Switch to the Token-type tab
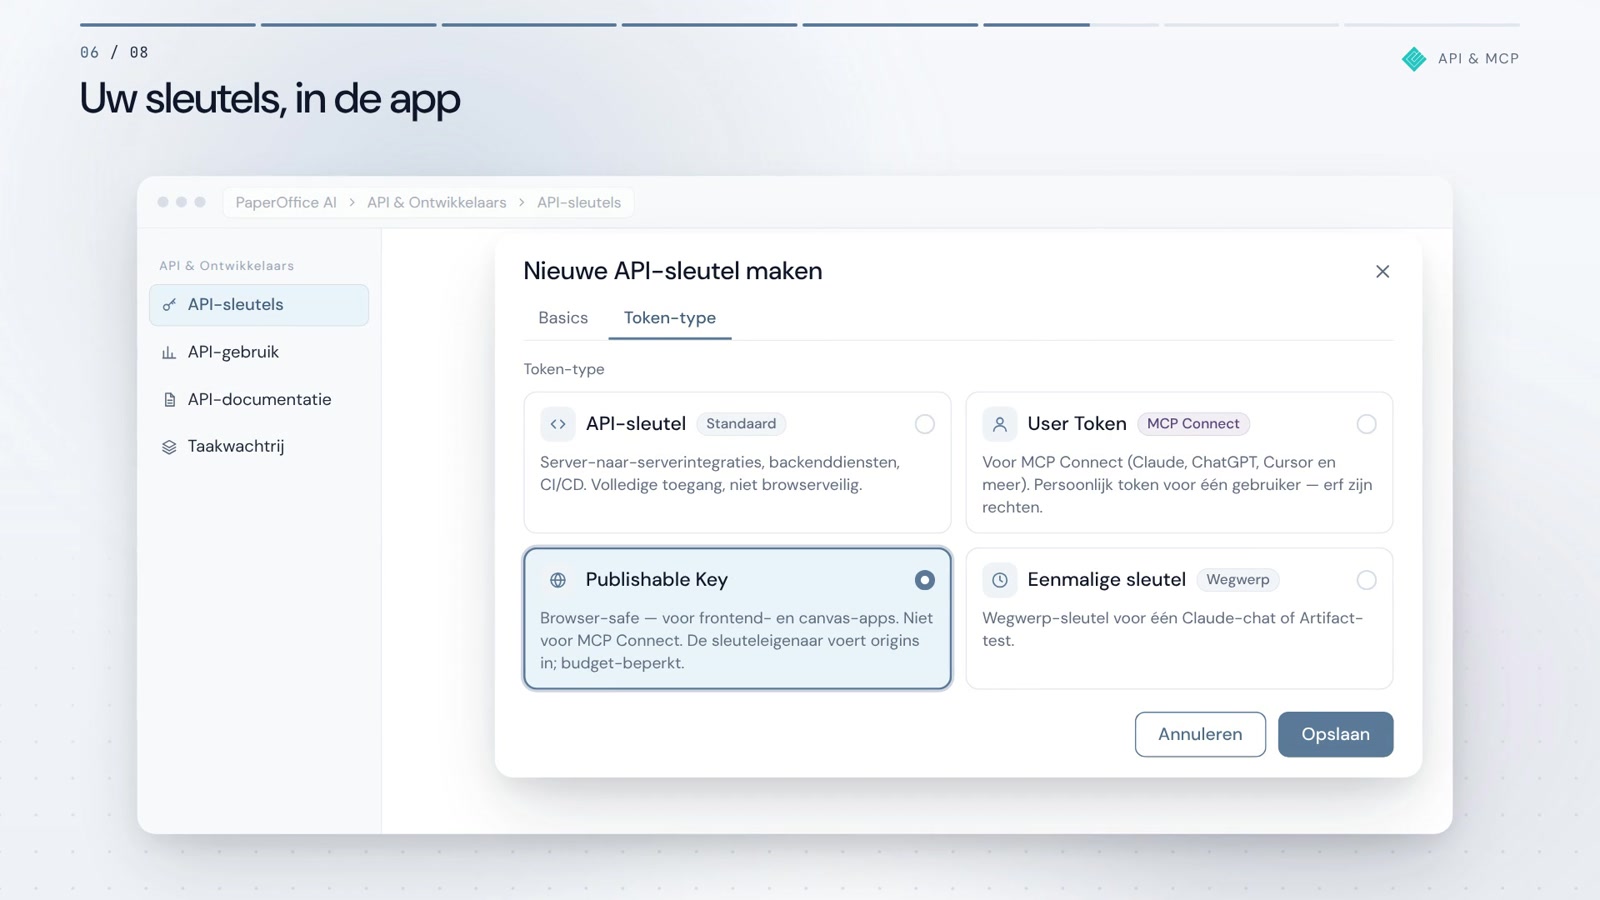 [670, 318]
